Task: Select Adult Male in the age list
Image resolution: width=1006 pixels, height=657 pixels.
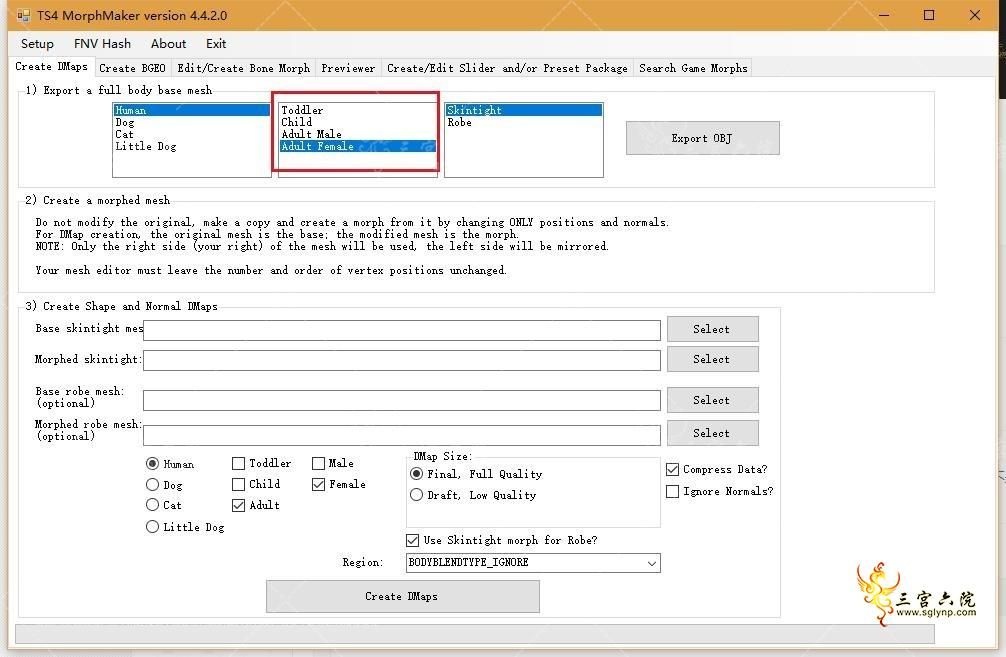Action: tap(357, 134)
